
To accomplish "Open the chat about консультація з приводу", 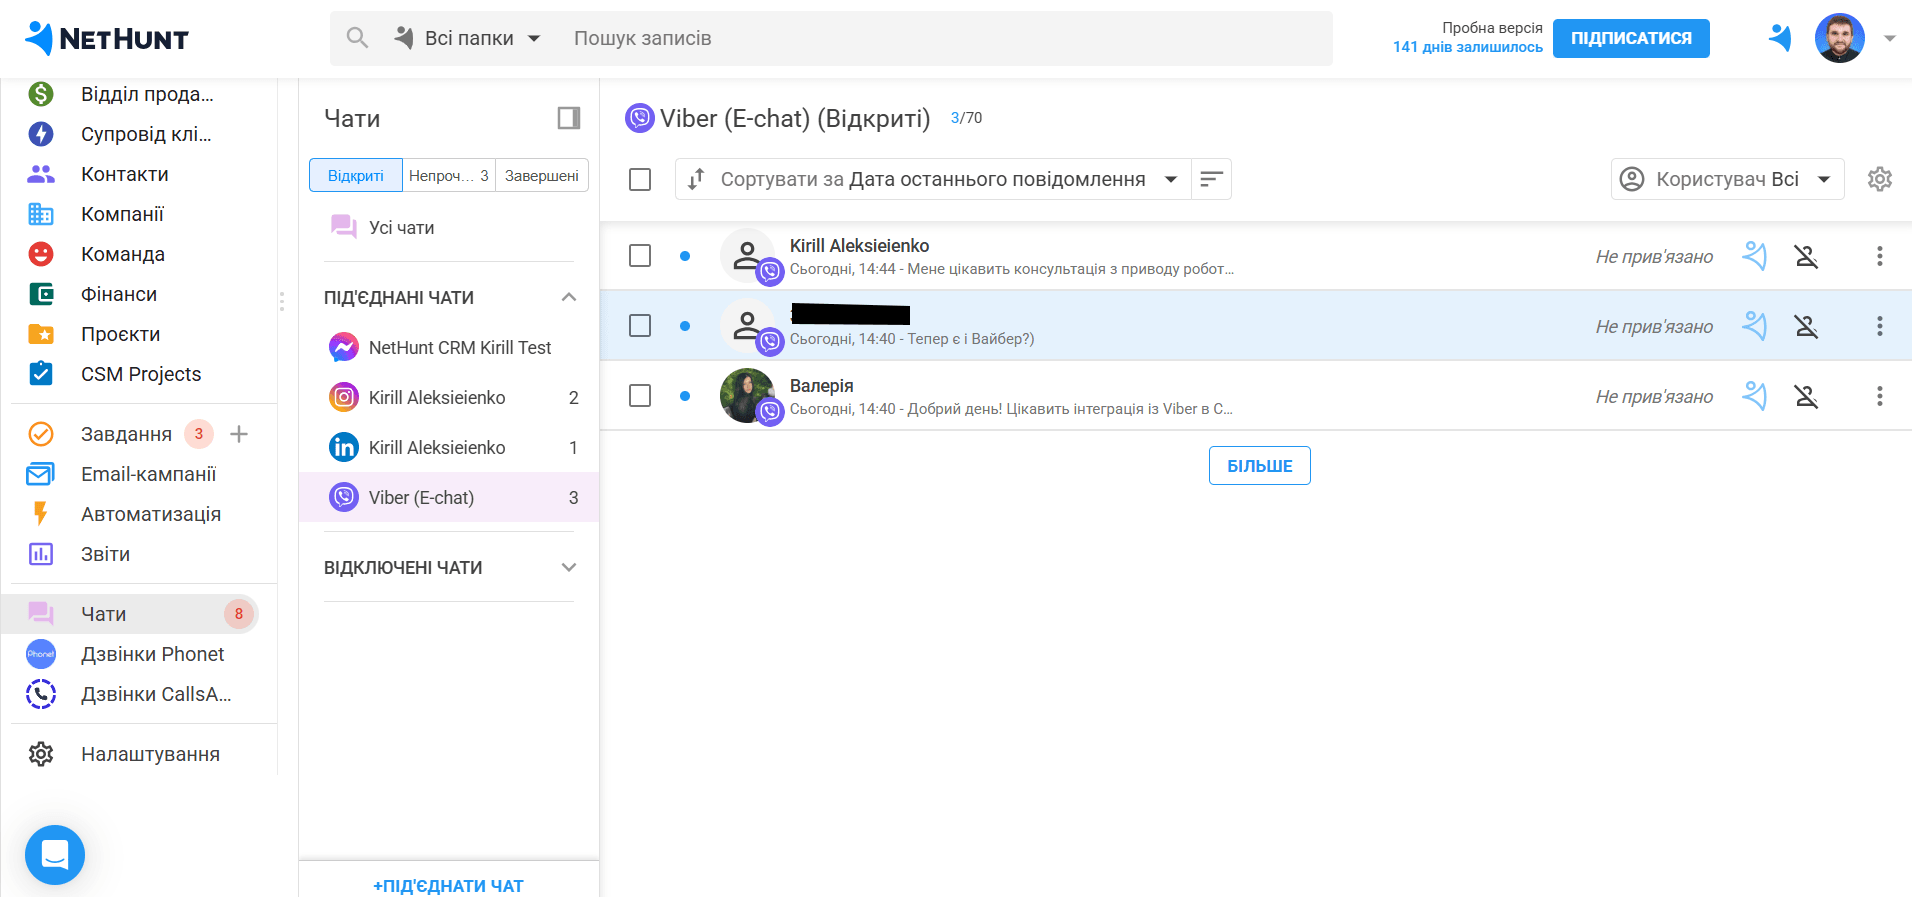I will pos(1255,256).
